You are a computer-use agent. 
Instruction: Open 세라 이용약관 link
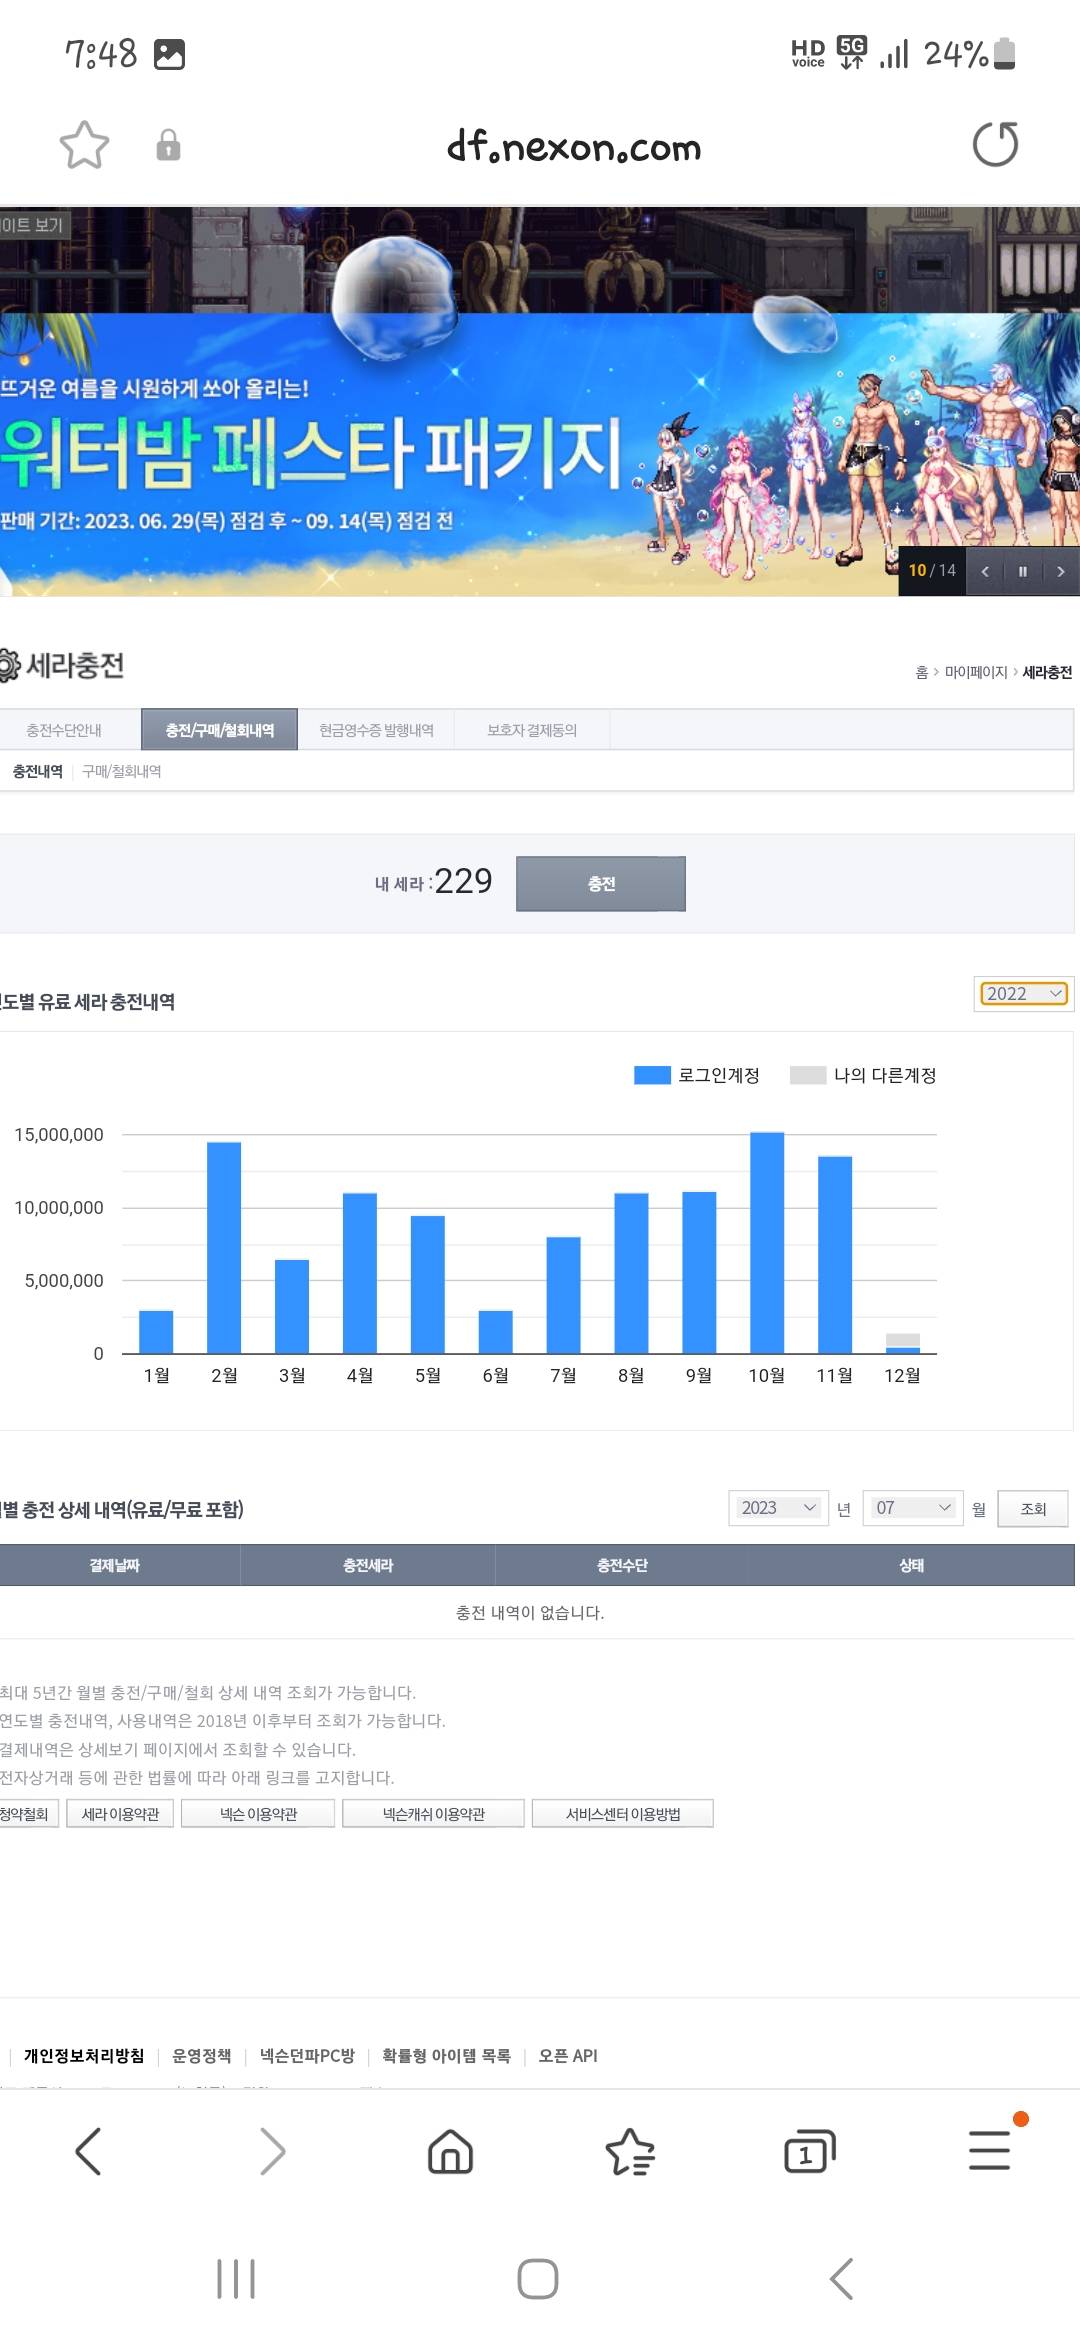[121, 1814]
